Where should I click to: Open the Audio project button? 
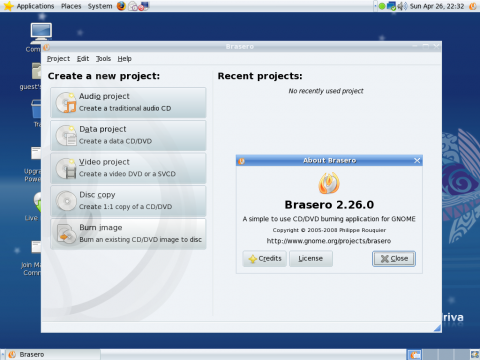128,102
